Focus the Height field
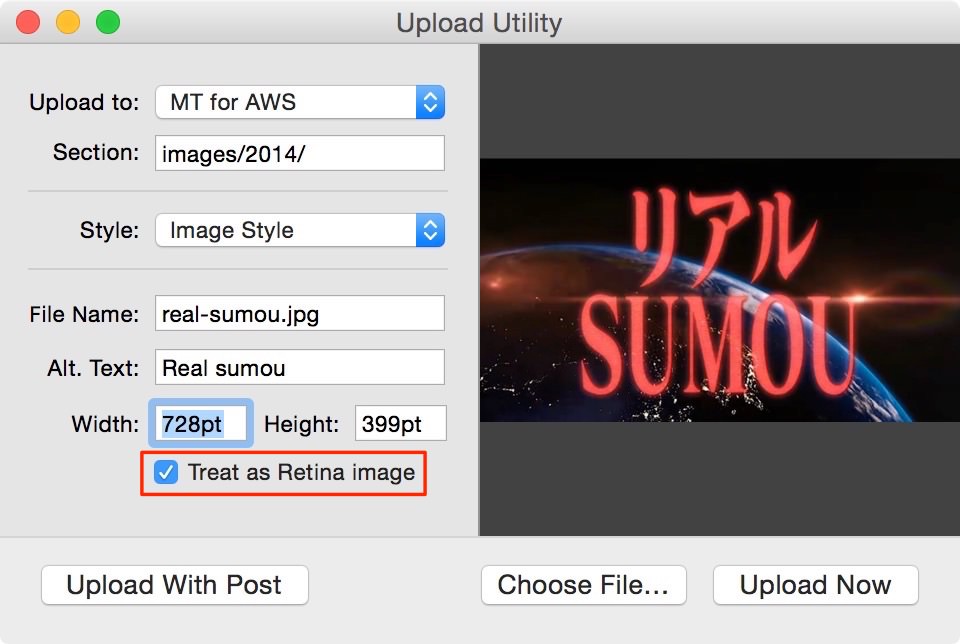 click(401, 423)
